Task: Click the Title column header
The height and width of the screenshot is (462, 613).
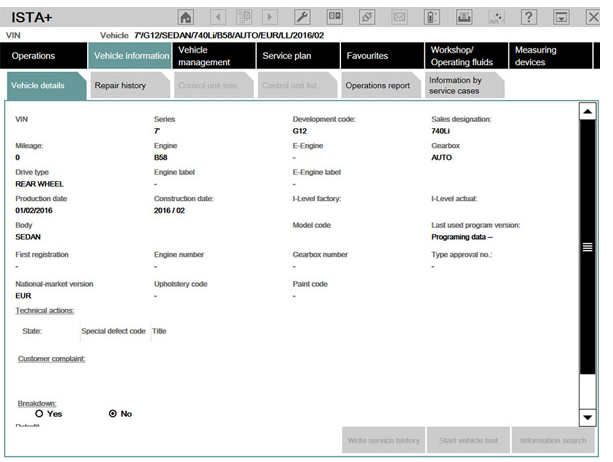Action: pyautogui.click(x=159, y=331)
